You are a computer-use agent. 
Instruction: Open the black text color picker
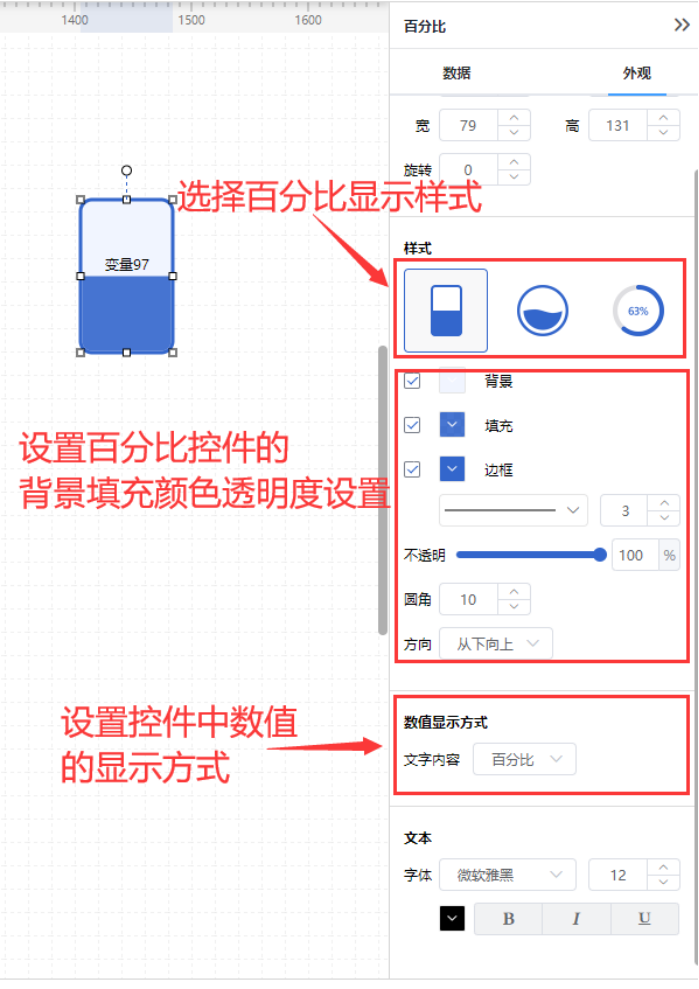pyautogui.click(x=452, y=918)
